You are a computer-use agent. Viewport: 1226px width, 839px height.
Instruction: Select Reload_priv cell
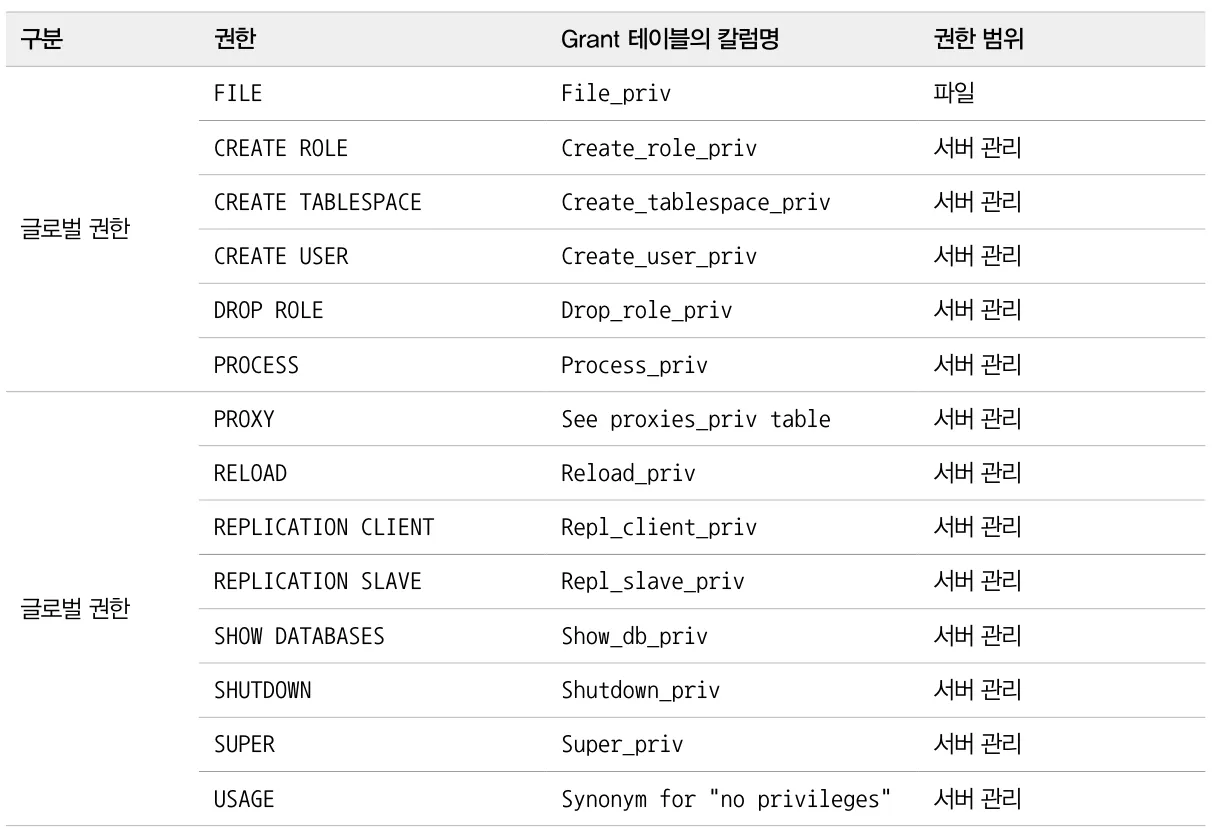[628, 474]
